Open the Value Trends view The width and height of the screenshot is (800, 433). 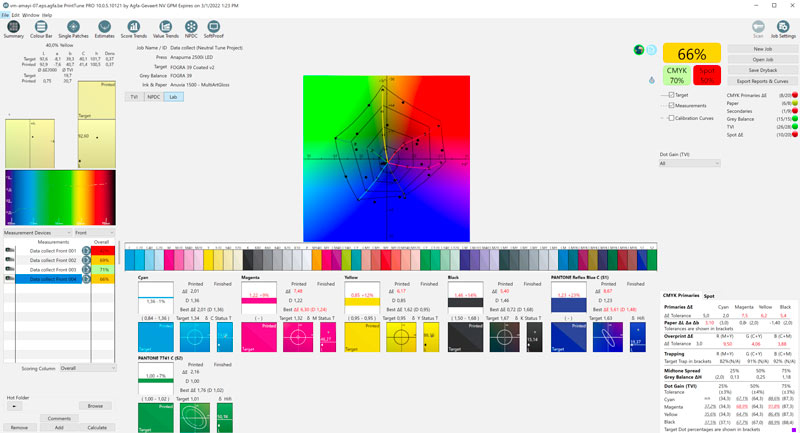coord(165,27)
